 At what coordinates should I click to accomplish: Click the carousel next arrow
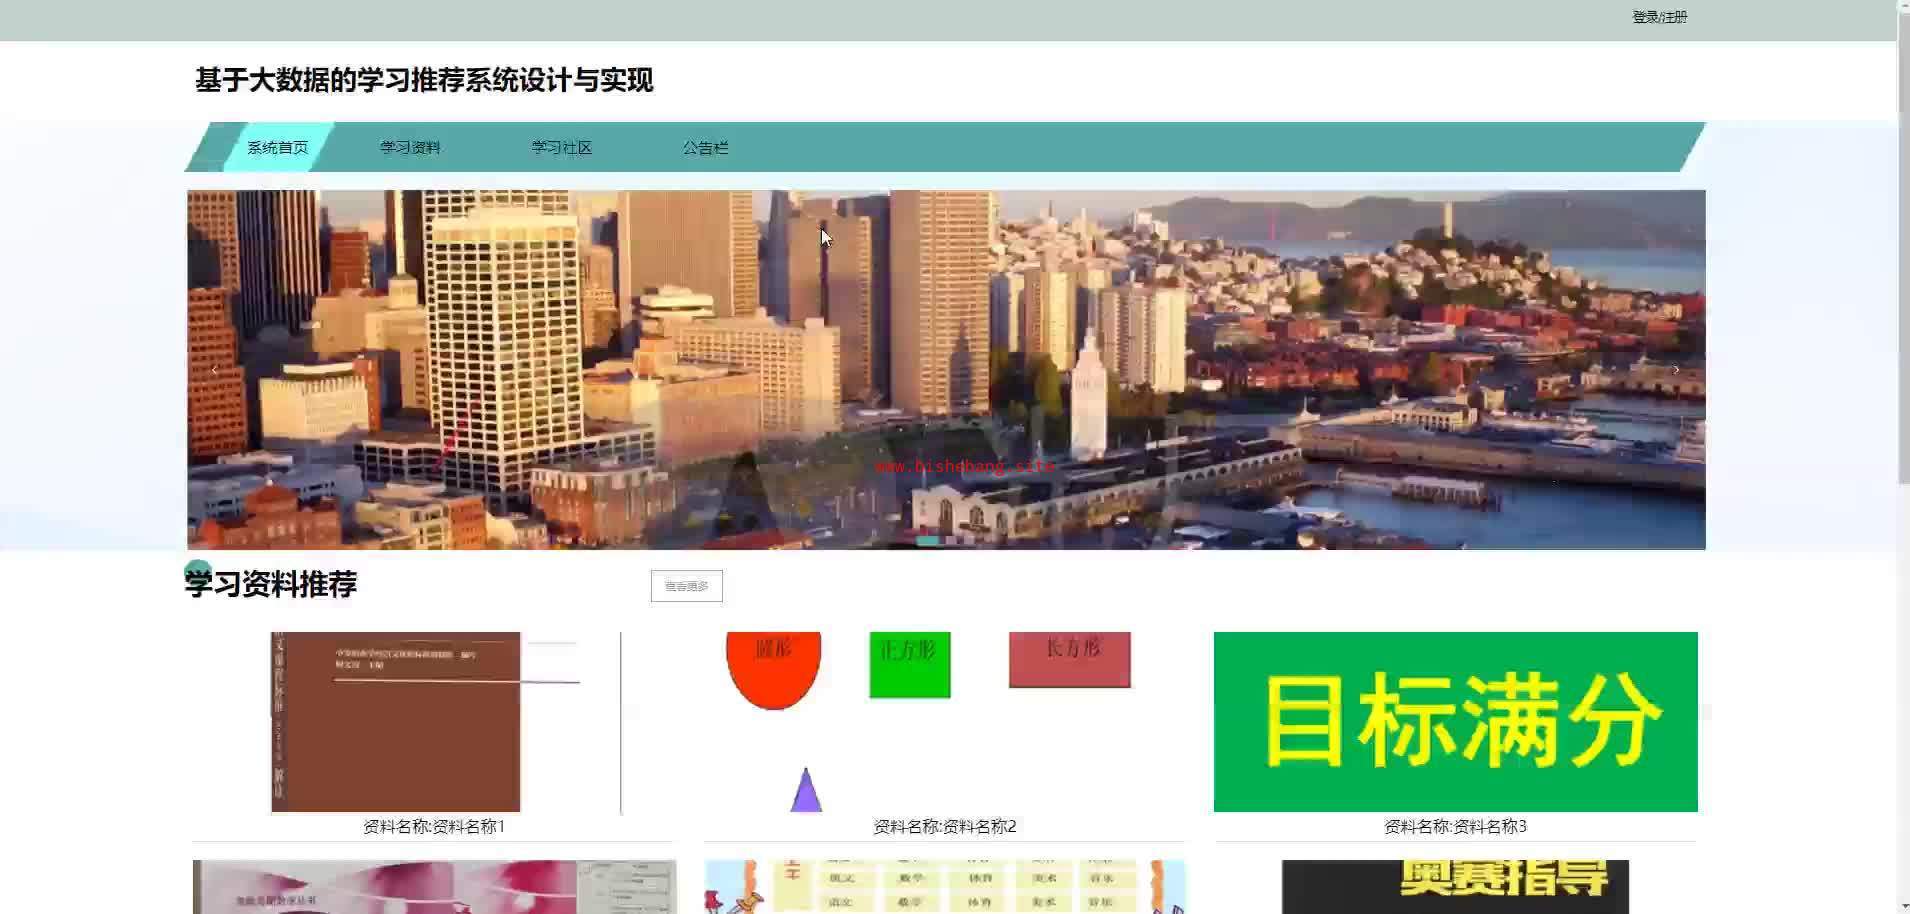pos(1676,370)
